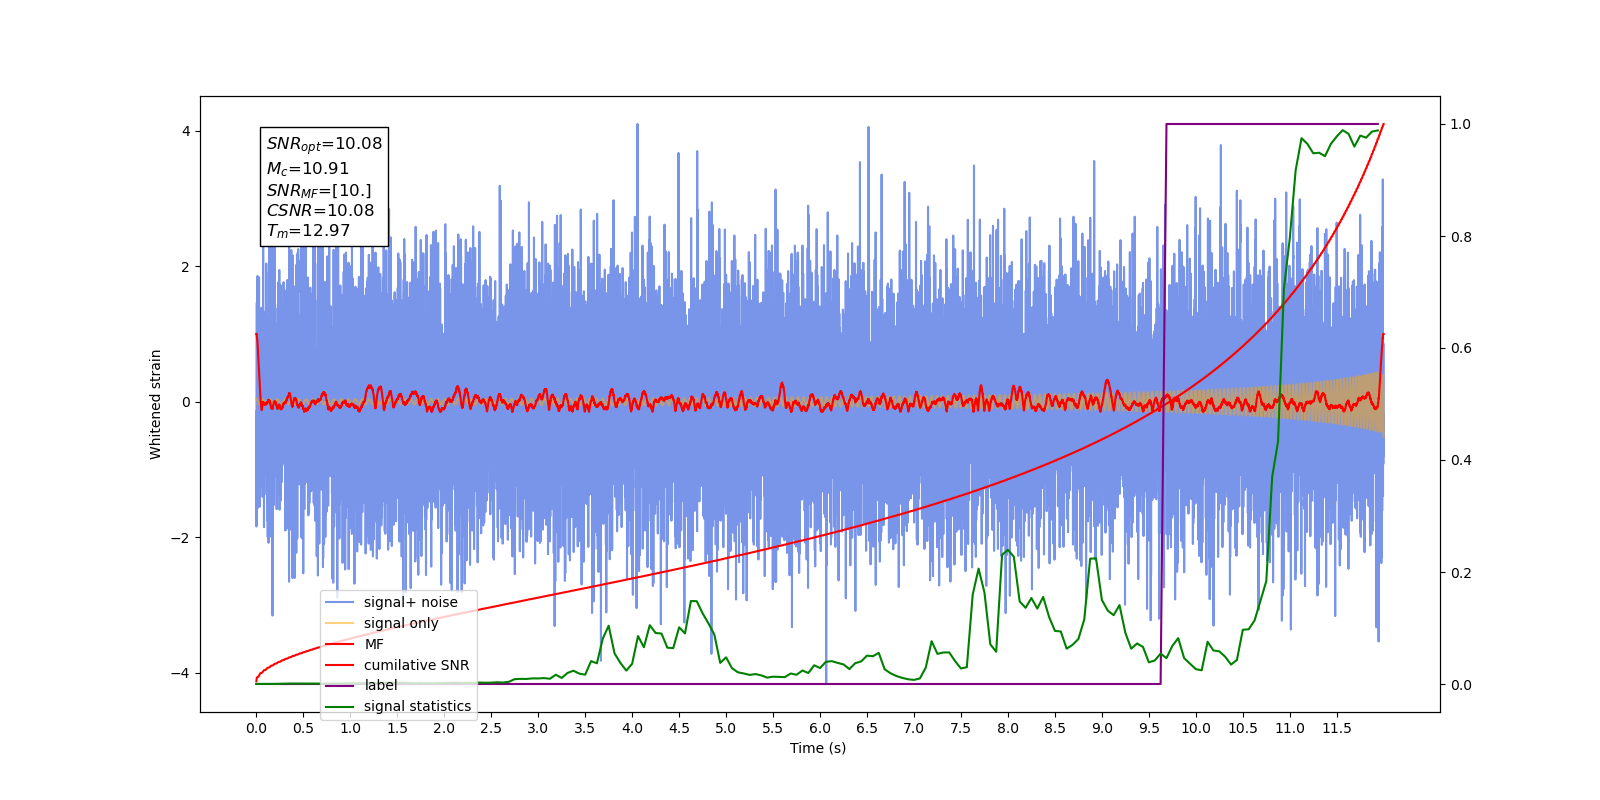Viewport: 1600px width, 800px height.
Task: Click the CSNR=10.08 line in info box
Action: click(320, 210)
